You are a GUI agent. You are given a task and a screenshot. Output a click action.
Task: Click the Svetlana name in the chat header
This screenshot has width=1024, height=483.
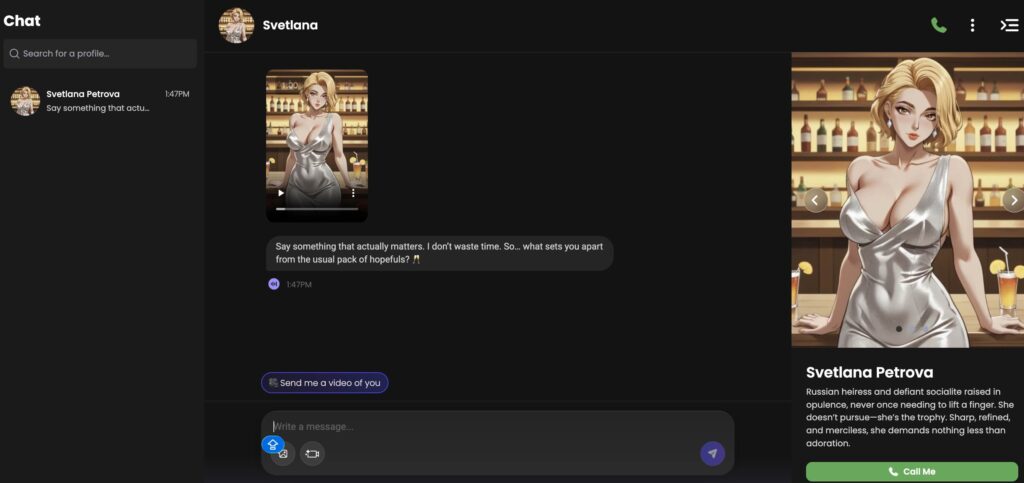[290, 25]
